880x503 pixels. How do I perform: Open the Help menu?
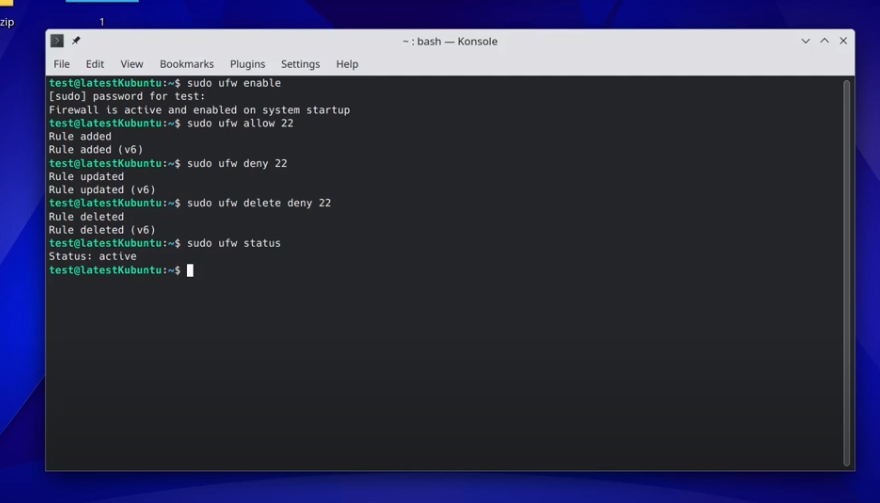(x=347, y=64)
